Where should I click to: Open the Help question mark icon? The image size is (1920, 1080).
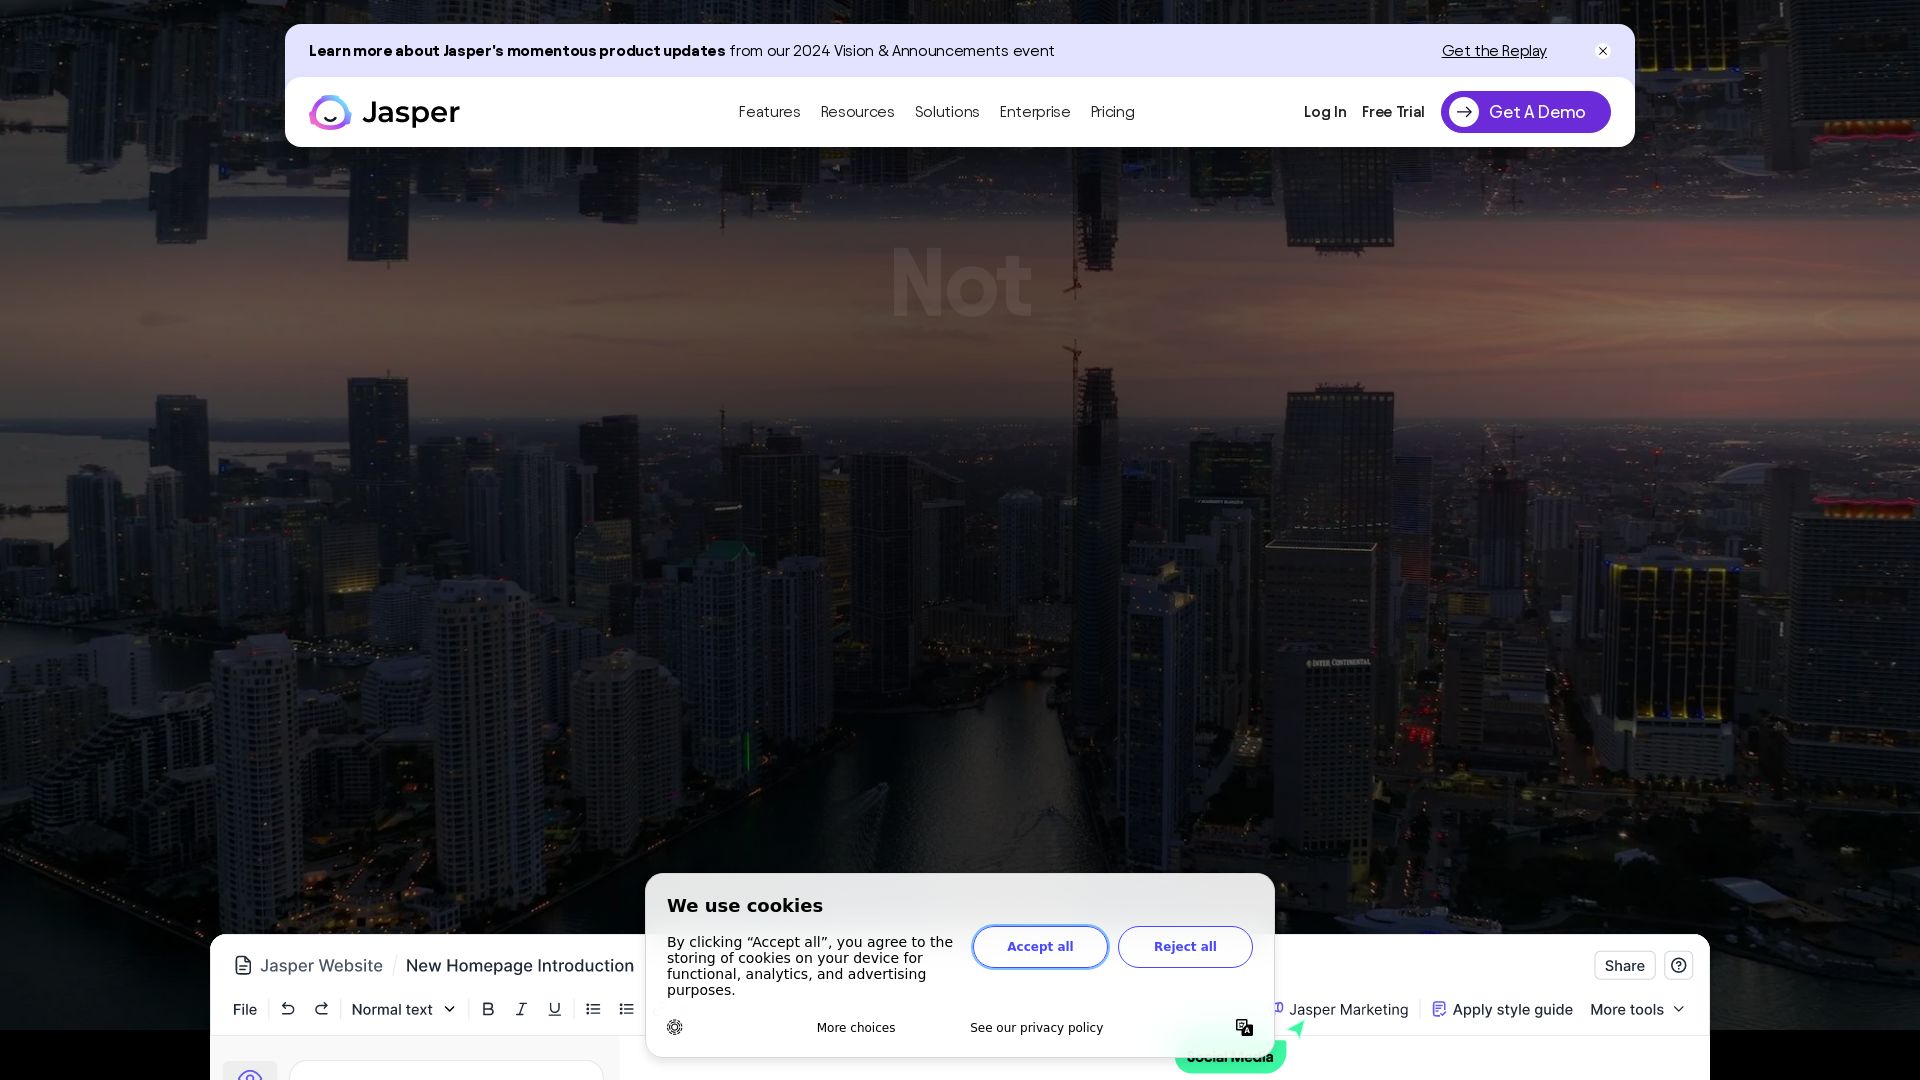1678,965
